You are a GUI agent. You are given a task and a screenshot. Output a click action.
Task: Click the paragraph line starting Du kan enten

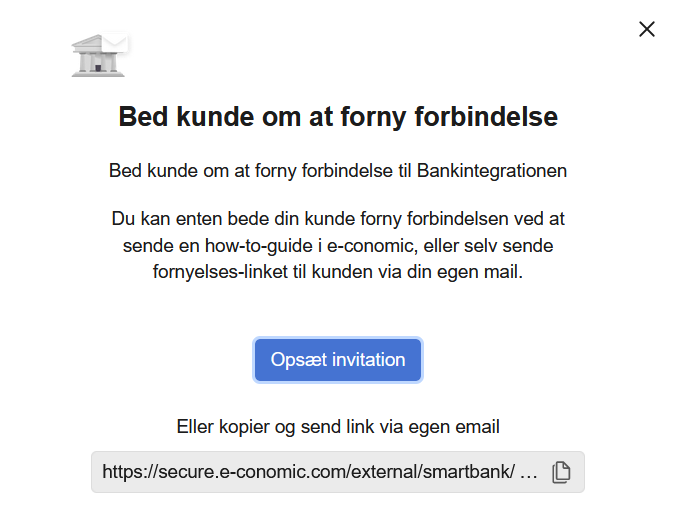point(338,219)
